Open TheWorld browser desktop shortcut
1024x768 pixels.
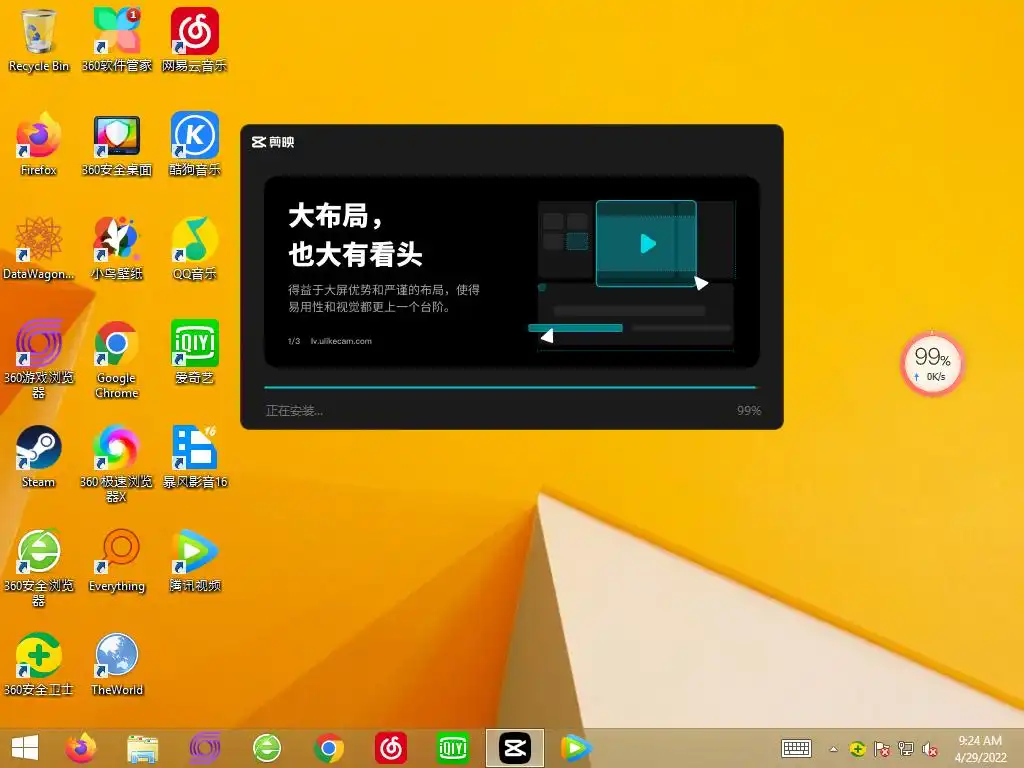pos(116,664)
